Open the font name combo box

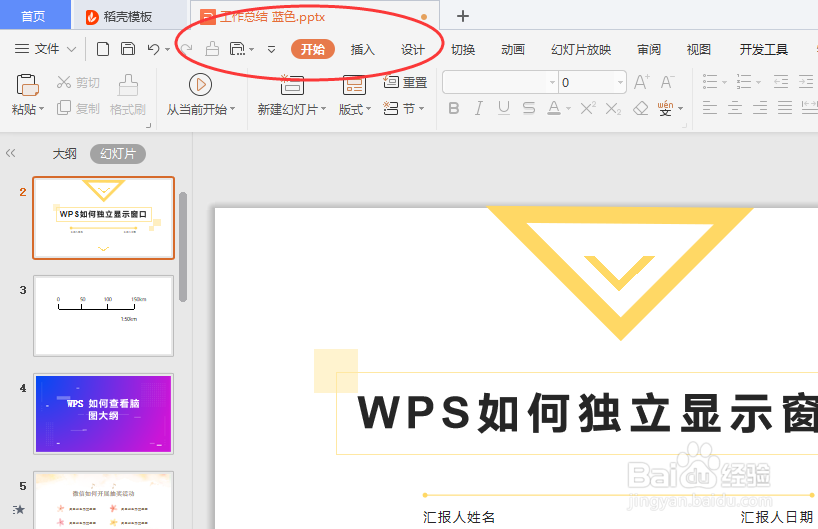500,82
